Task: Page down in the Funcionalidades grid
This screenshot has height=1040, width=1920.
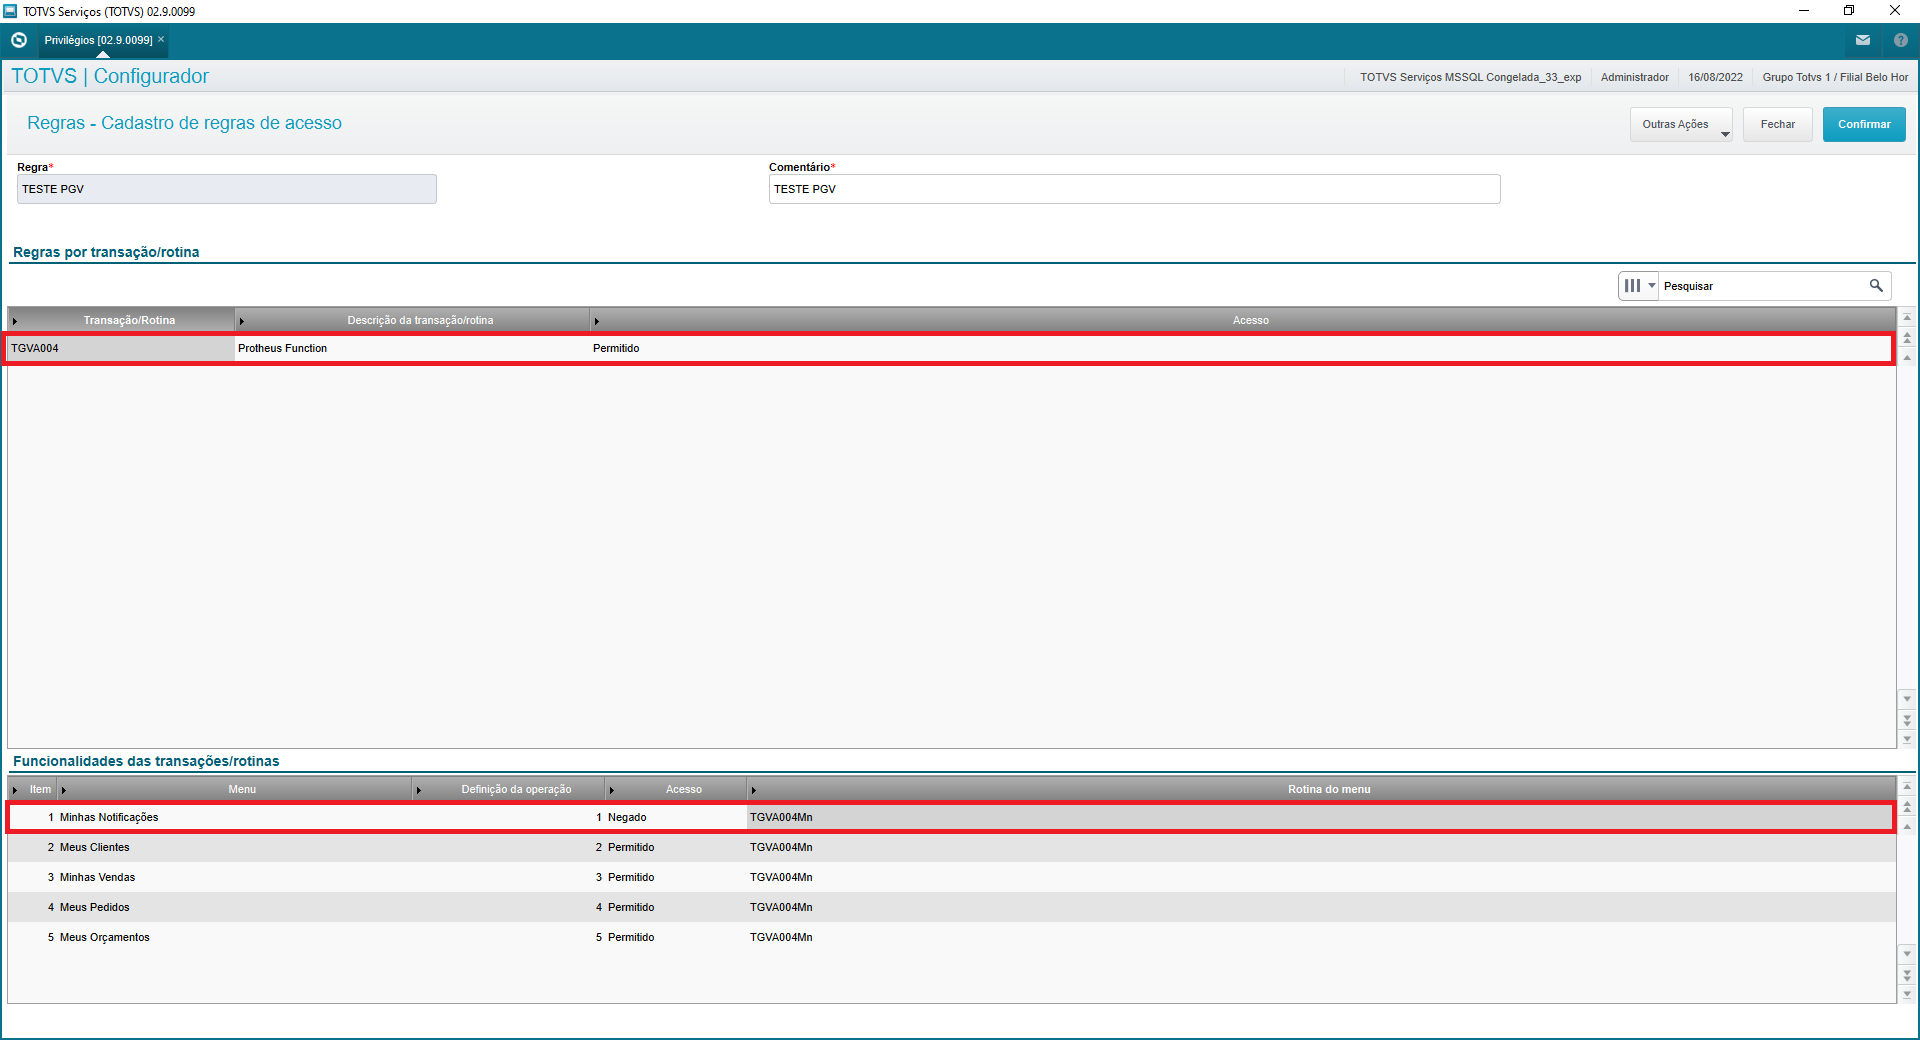Action: [x=1907, y=974]
